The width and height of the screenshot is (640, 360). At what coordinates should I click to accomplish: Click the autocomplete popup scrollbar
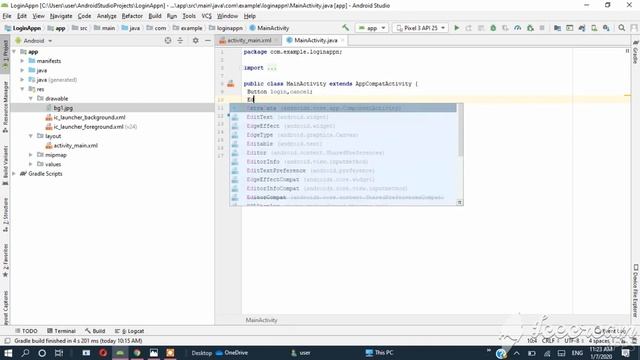pyautogui.click(x=460, y=130)
